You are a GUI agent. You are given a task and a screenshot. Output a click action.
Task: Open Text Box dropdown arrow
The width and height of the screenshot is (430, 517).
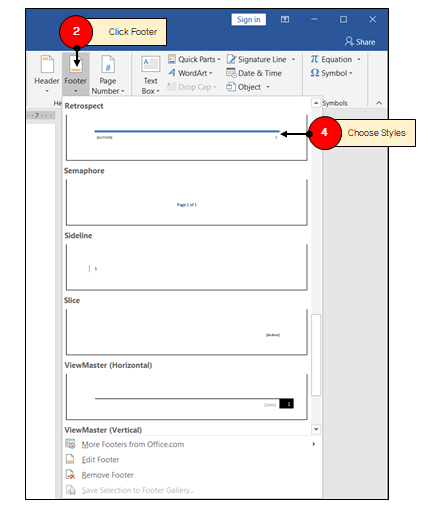tap(158, 91)
